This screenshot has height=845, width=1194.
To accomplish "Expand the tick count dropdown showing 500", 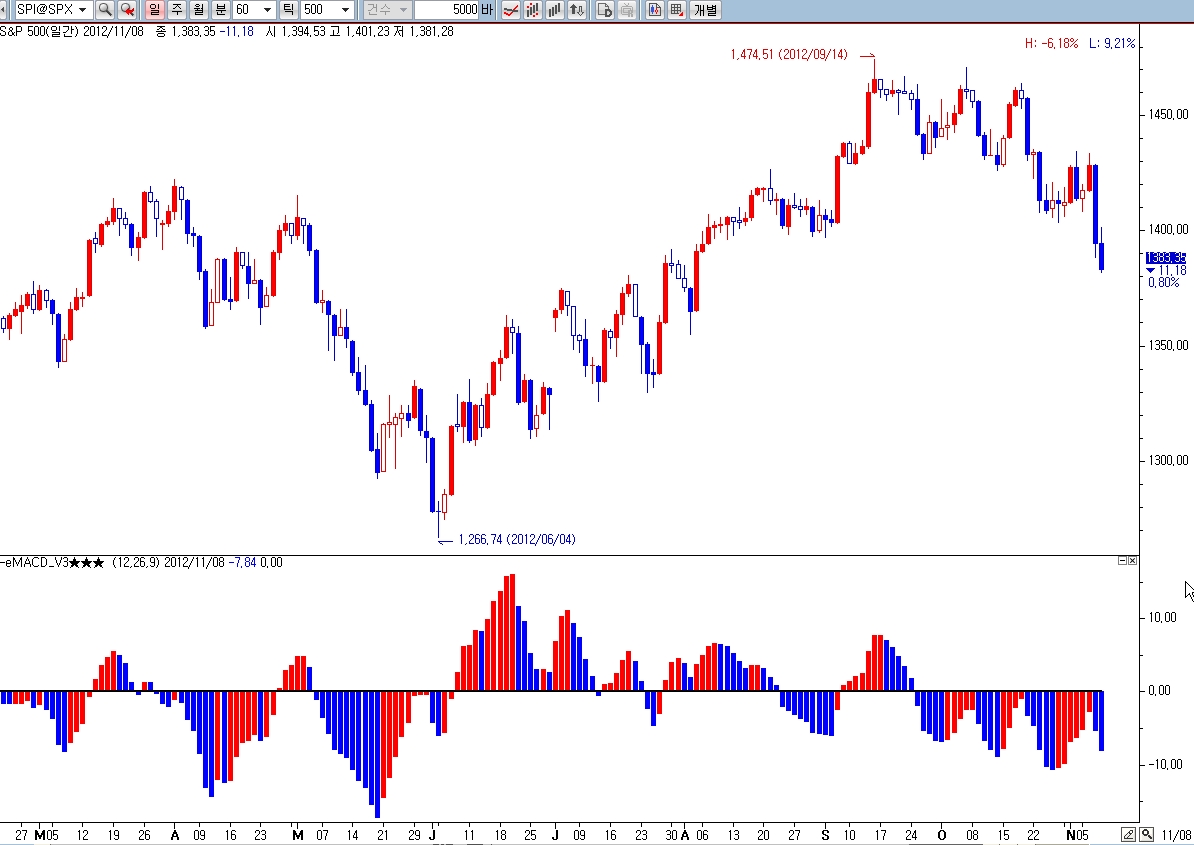I will click(x=345, y=10).
